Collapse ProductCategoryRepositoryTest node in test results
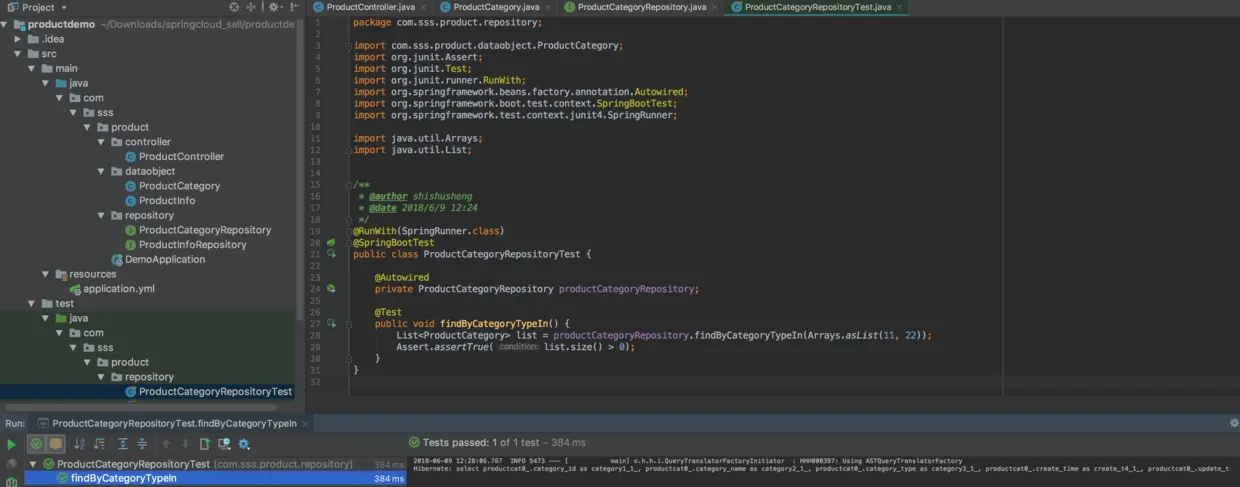Image resolution: width=1240 pixels, height=487 pixels. coord(32,464)
